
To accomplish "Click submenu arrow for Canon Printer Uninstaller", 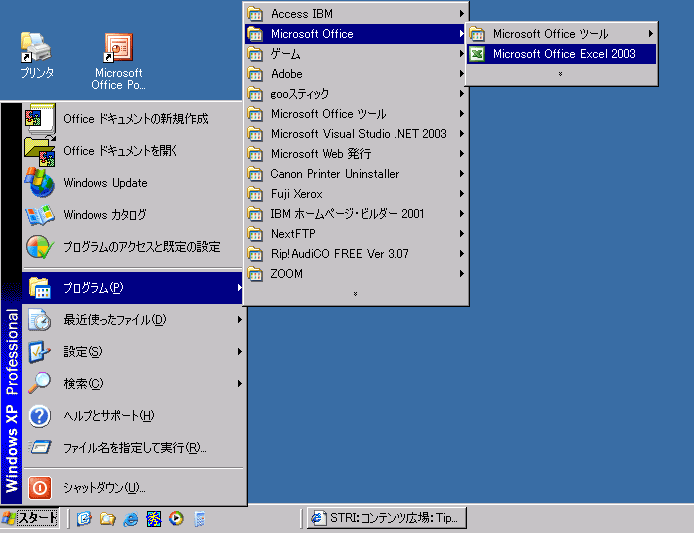I will pyautogui.click(x=461, y=174).
